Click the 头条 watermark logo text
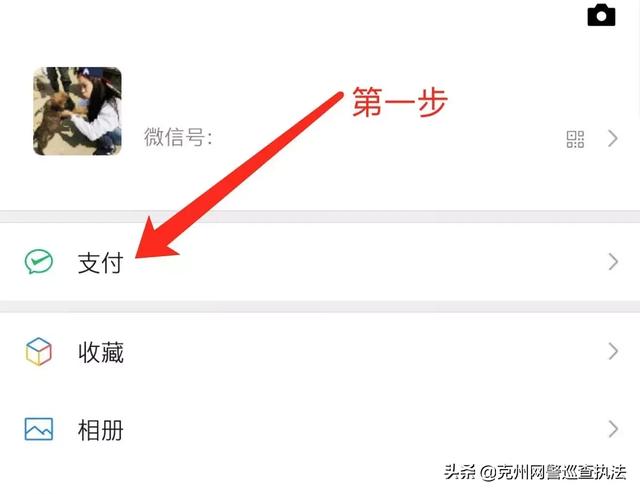The image size is (640, 494). pyautogui.click(x=460, y=472)
